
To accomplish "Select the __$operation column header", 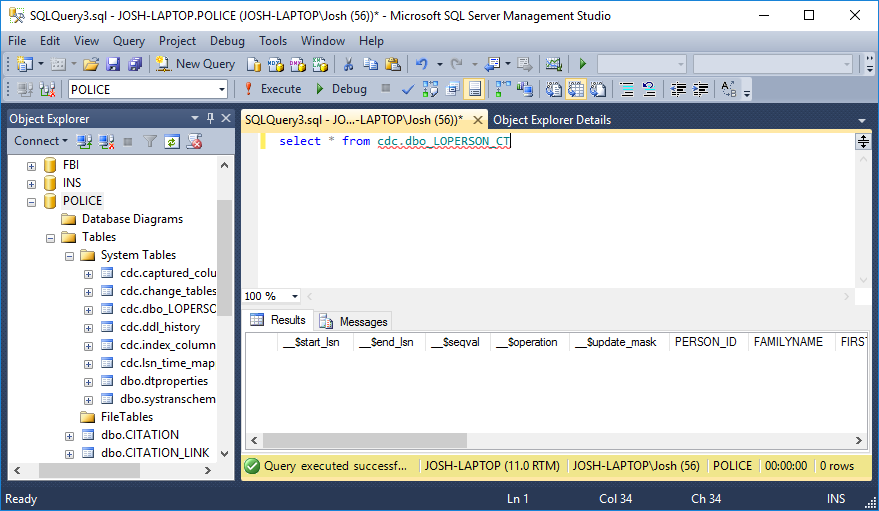I will pyautogui.click(x=529, y=342).
